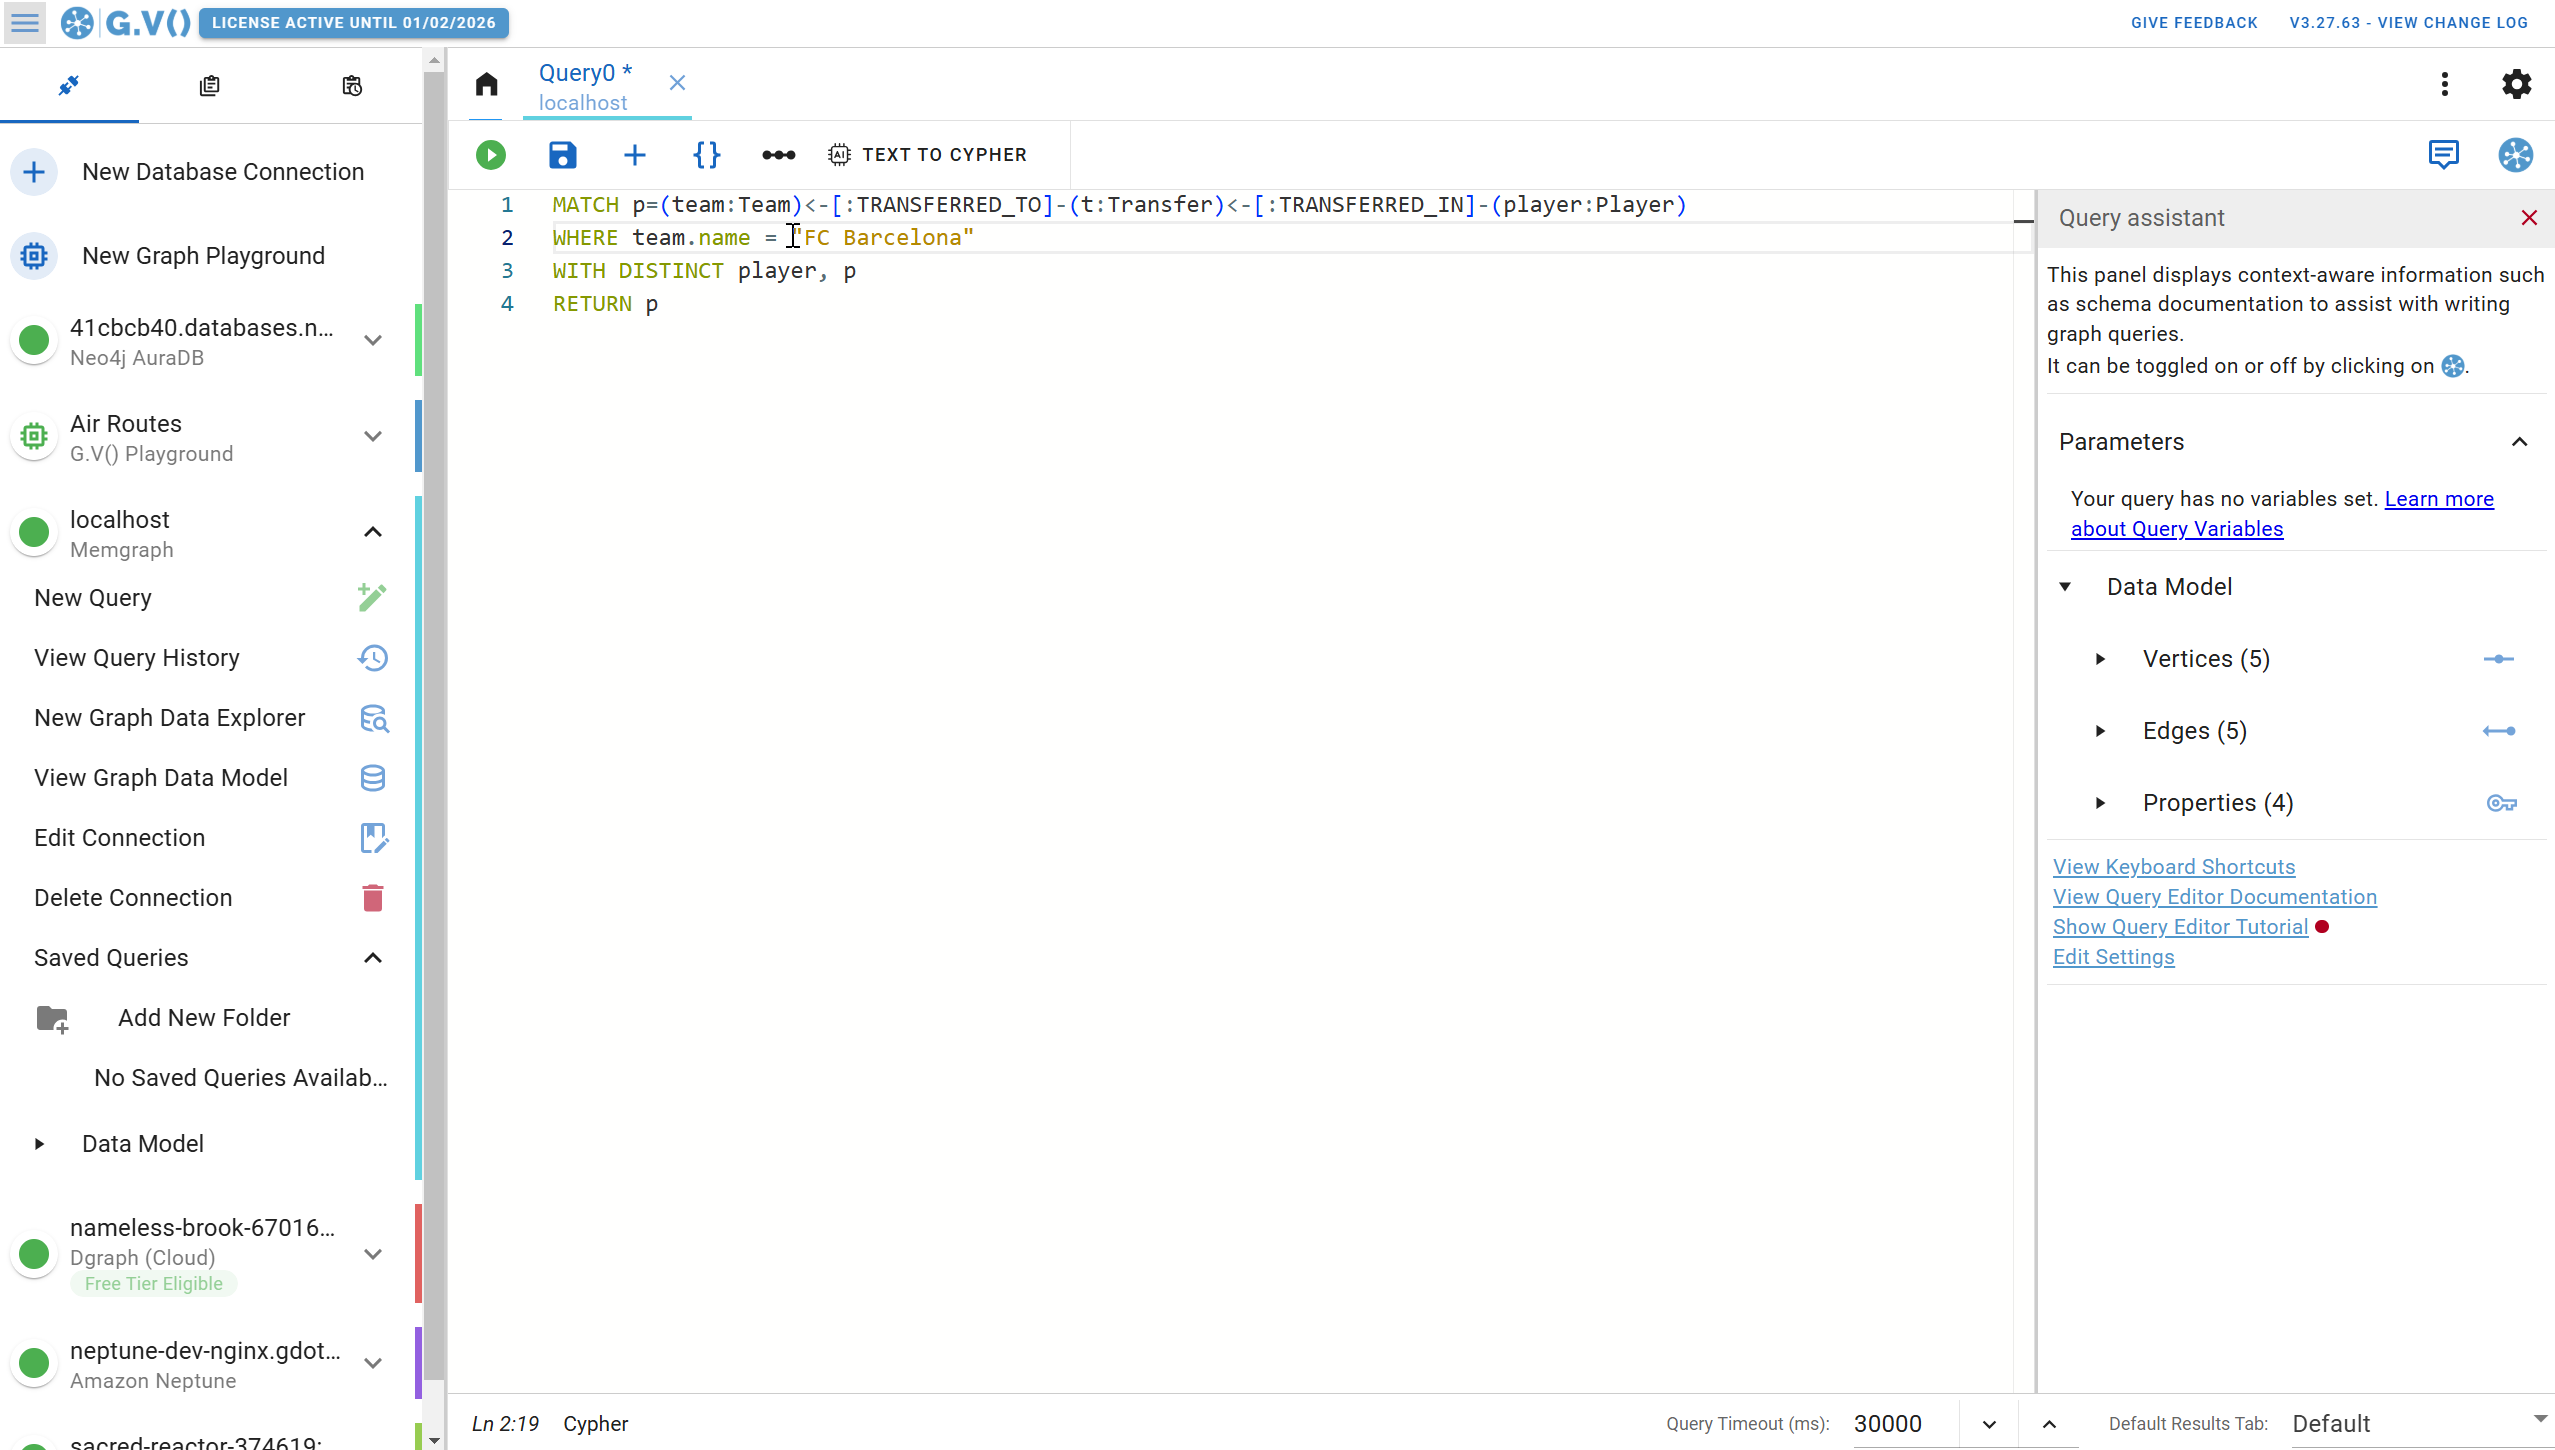Select the query history sidebar tab
This screenshot has width=2555, height=1450.
[351, 86]
